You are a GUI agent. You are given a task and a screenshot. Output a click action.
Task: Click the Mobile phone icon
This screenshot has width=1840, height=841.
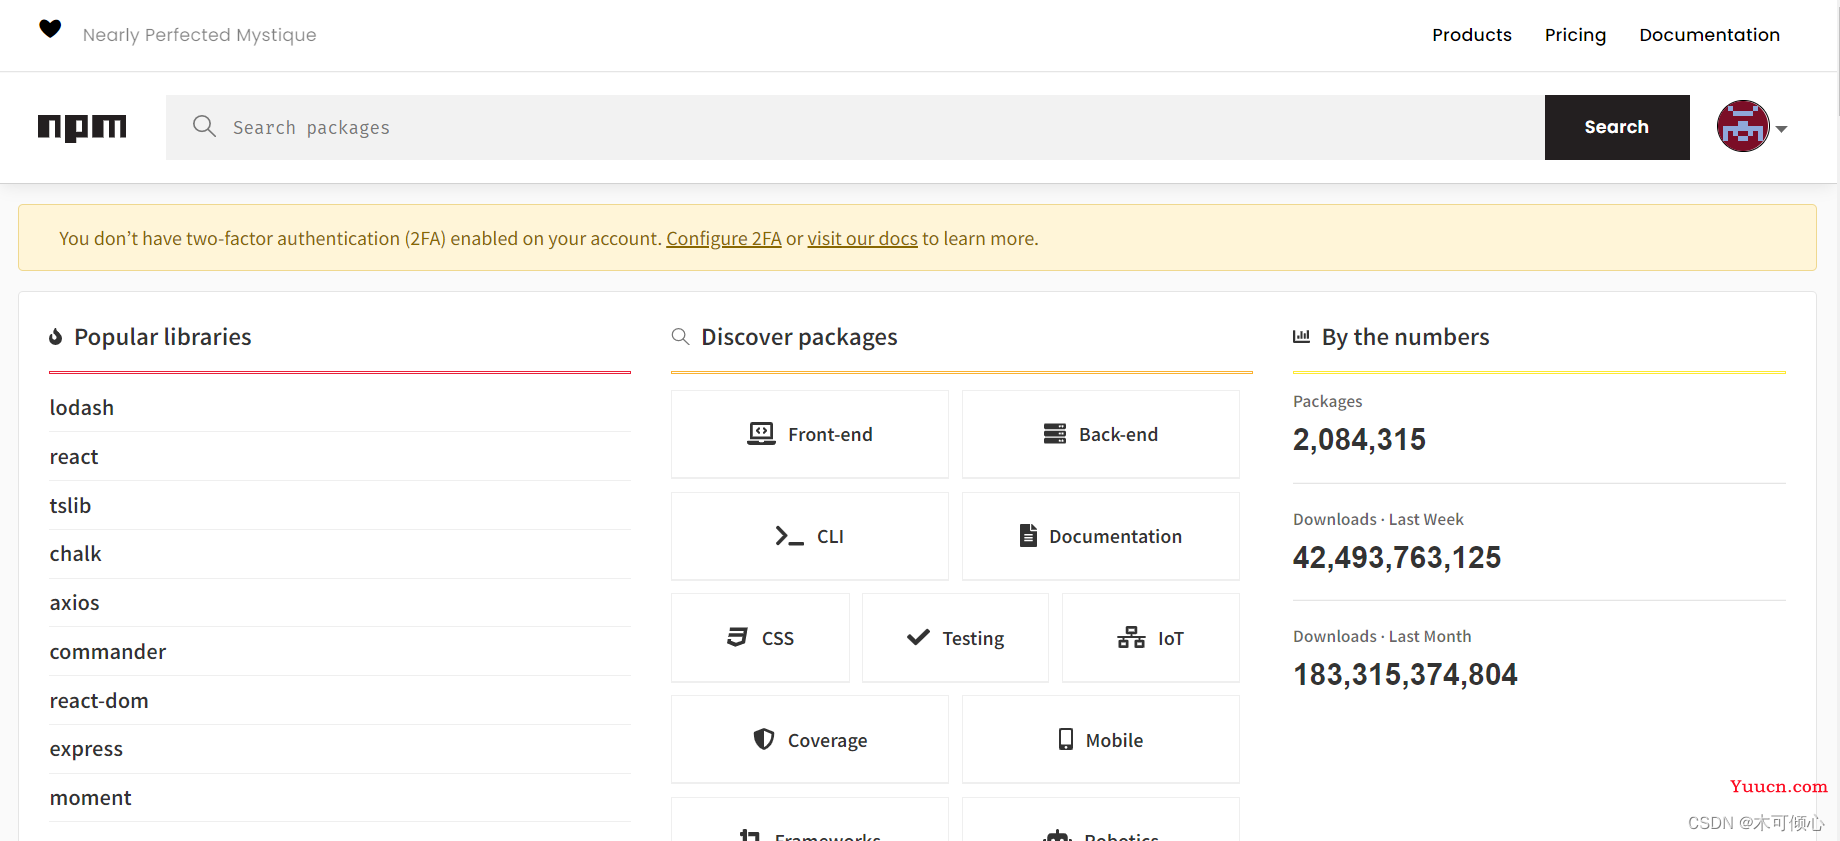[x=1066, y=739]
